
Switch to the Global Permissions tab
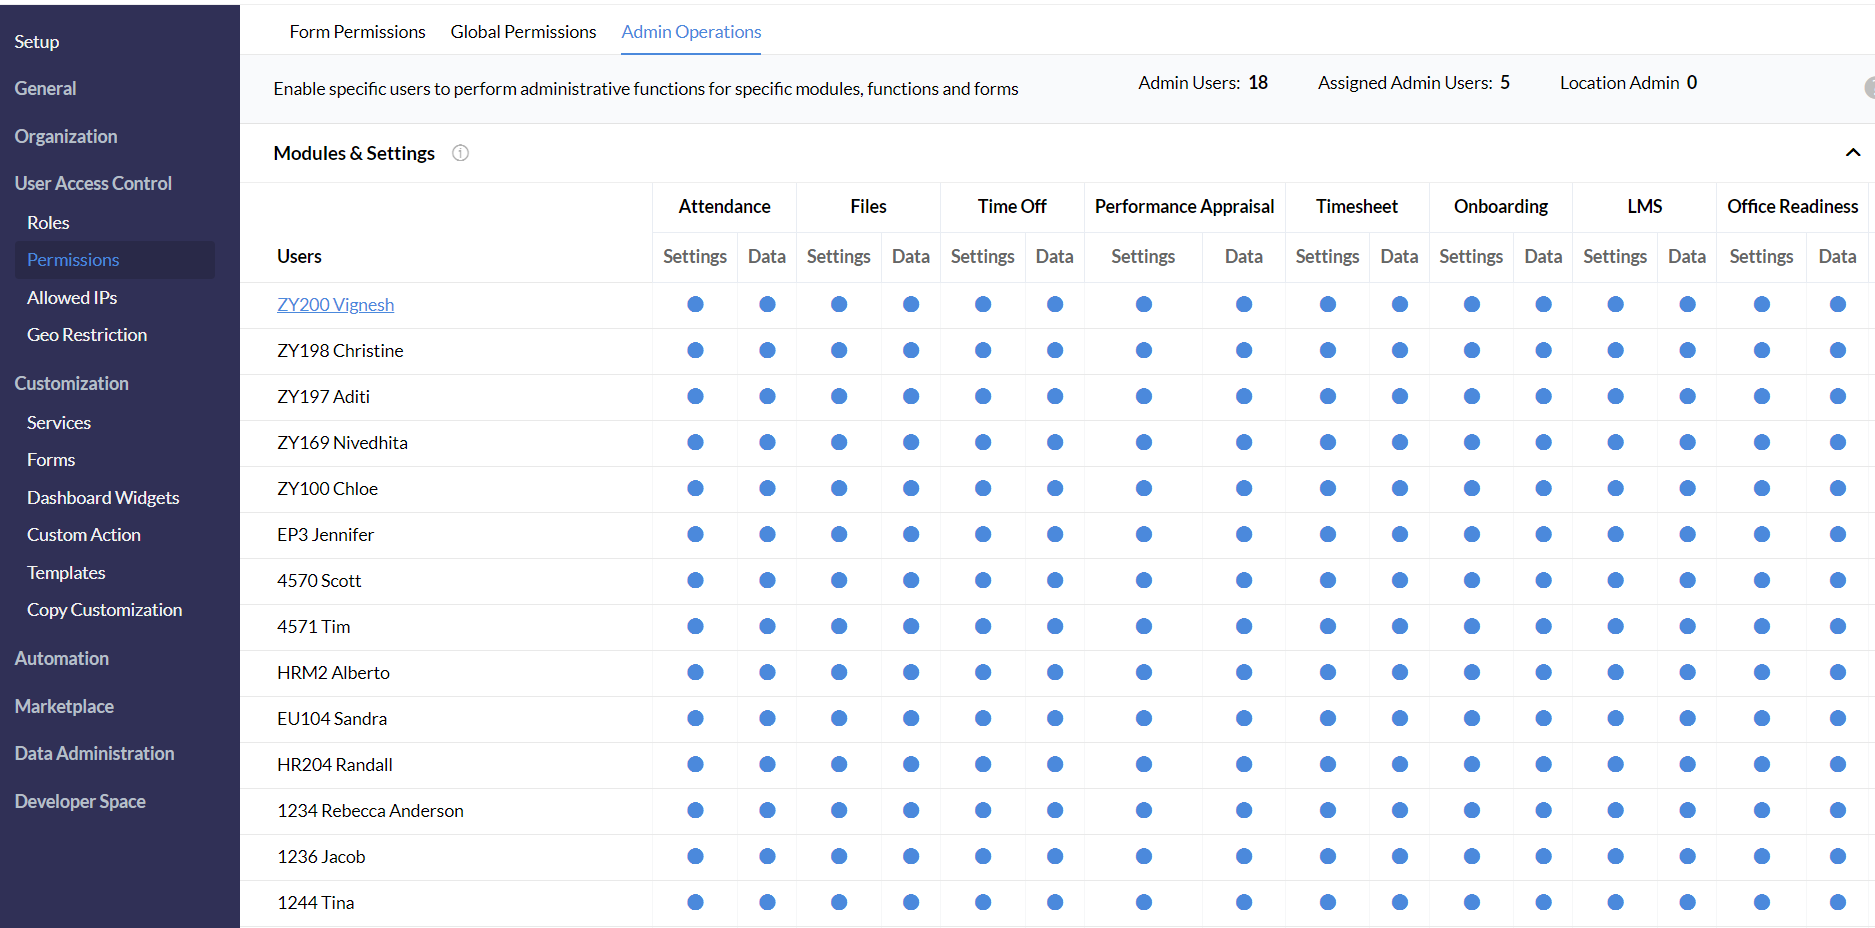523,32
